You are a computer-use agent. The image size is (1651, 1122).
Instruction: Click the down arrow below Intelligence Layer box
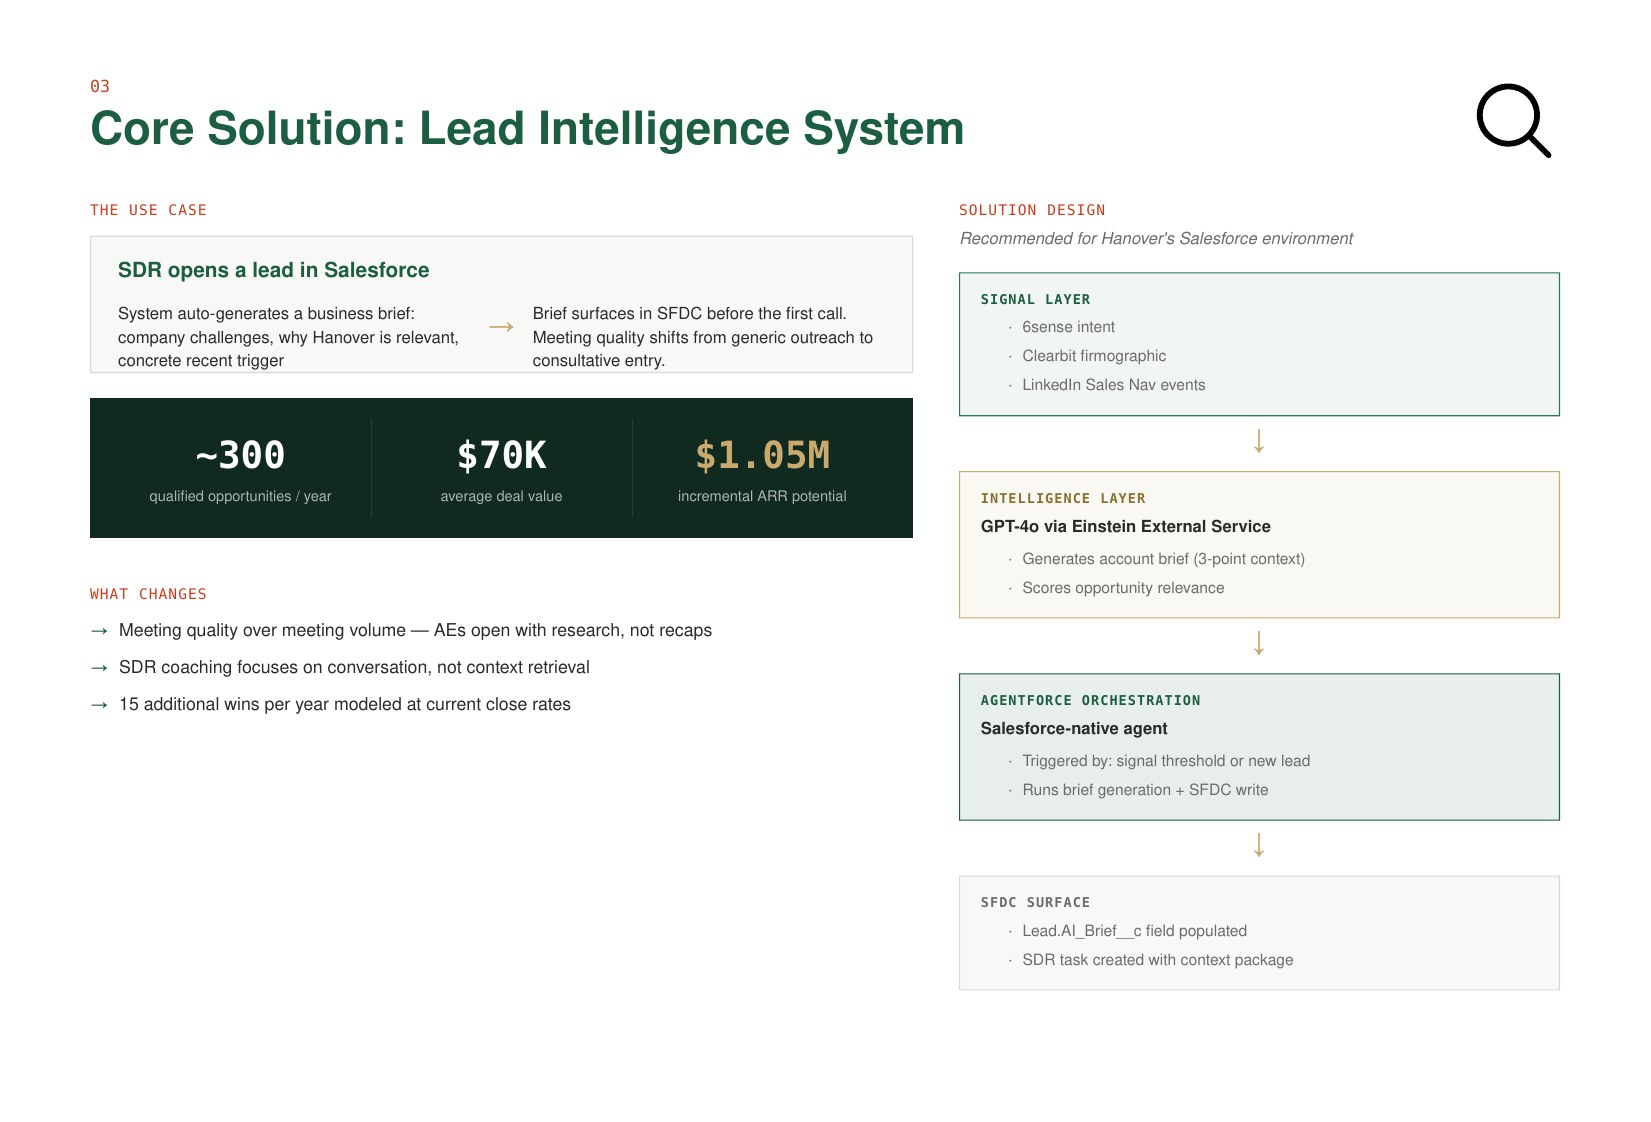click(x=1259, y=643)
